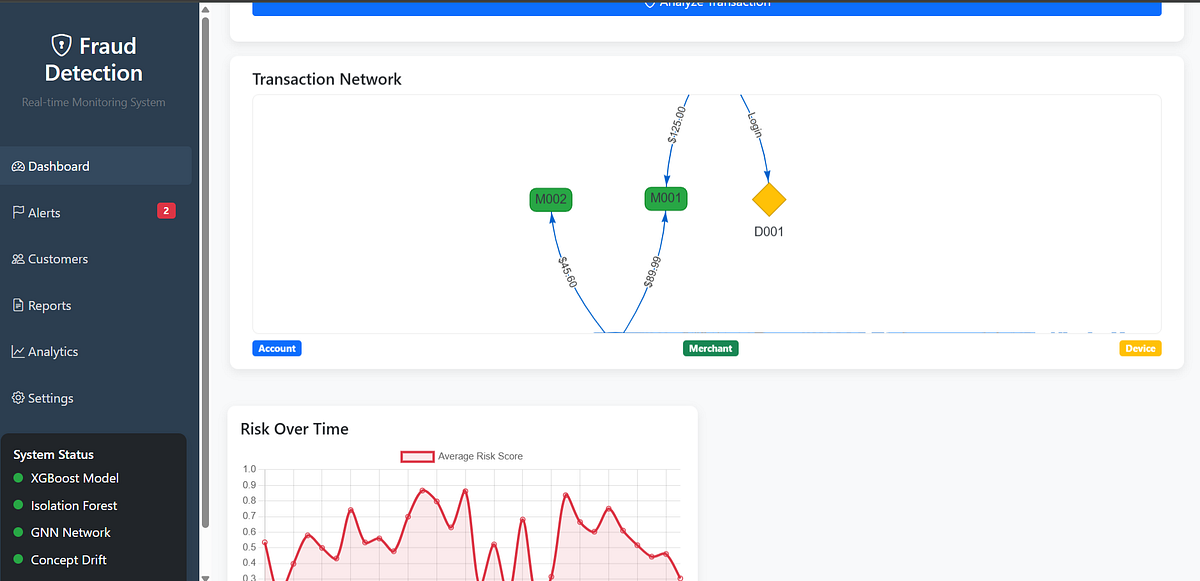This screenshot has width=1200, height=581.
Task: Filter network by the Device legend badge
Action: tap(1140, 348)
